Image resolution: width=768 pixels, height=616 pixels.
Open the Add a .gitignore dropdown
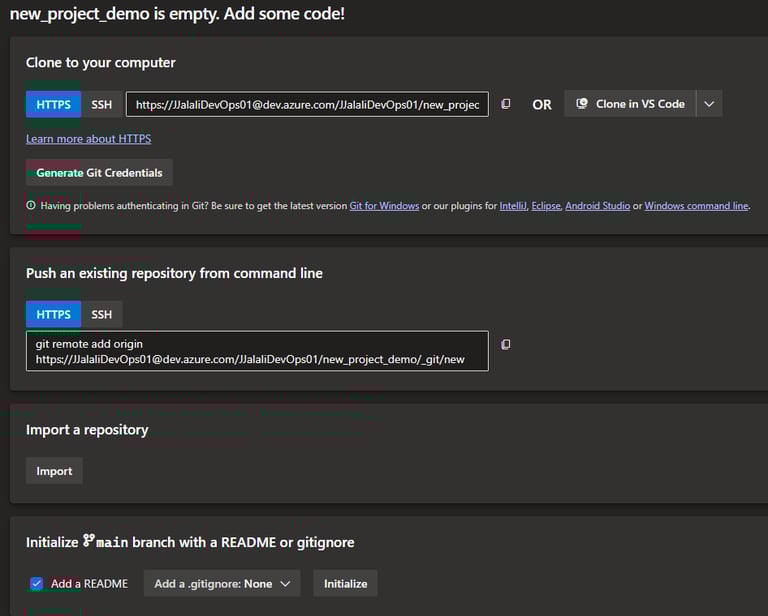pos(222,584)
